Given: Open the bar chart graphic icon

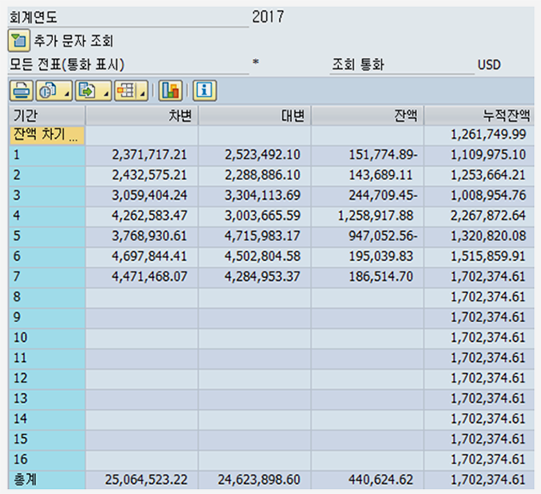Looking at the screenshot, I should 170,91.
